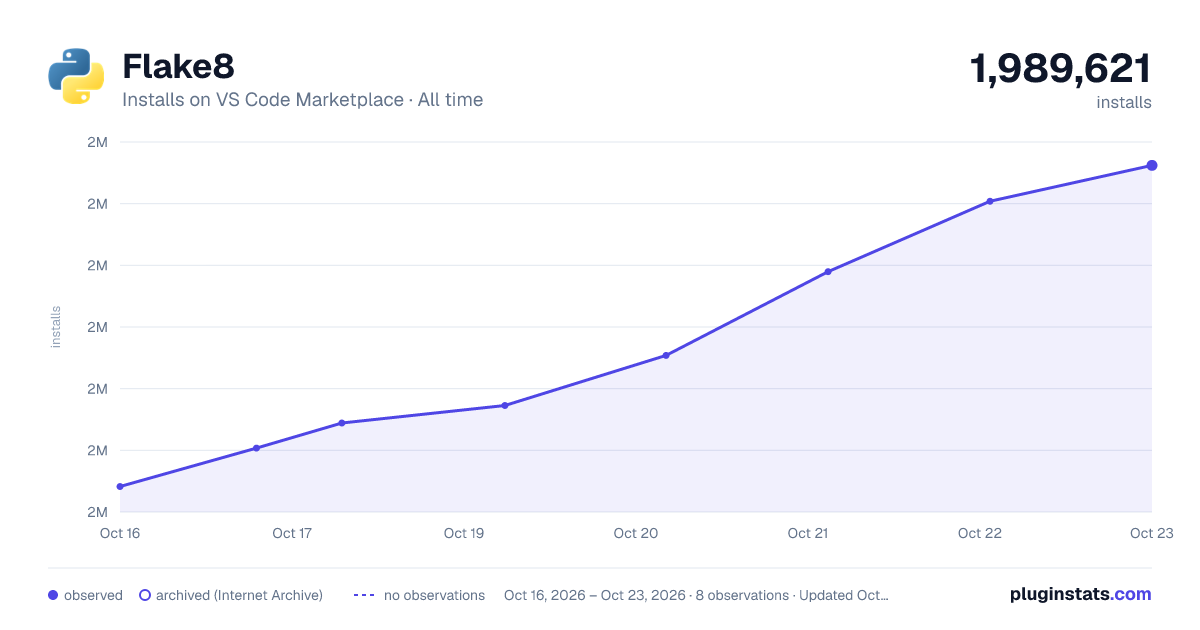
Task: Click the Oct 19 x-axis label
Action: tap(464, 533)
